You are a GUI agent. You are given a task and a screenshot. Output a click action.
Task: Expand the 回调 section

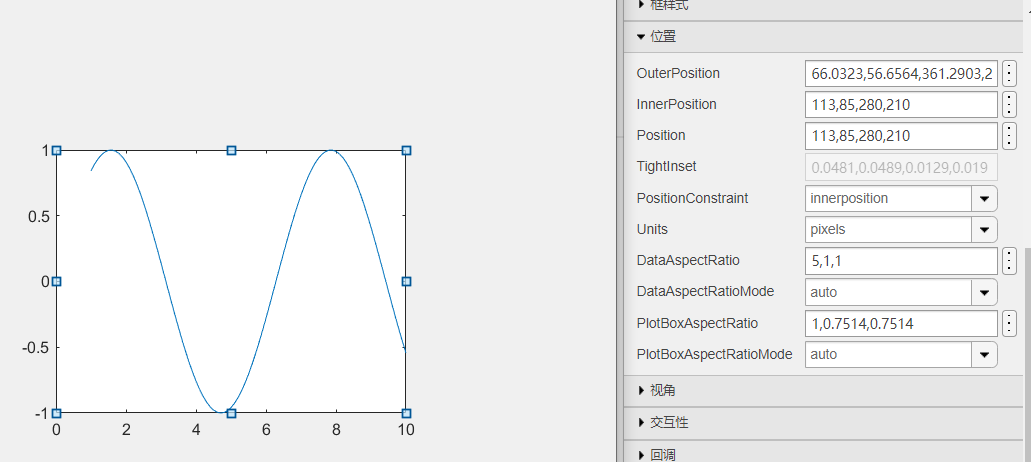(x=641, y=454)
